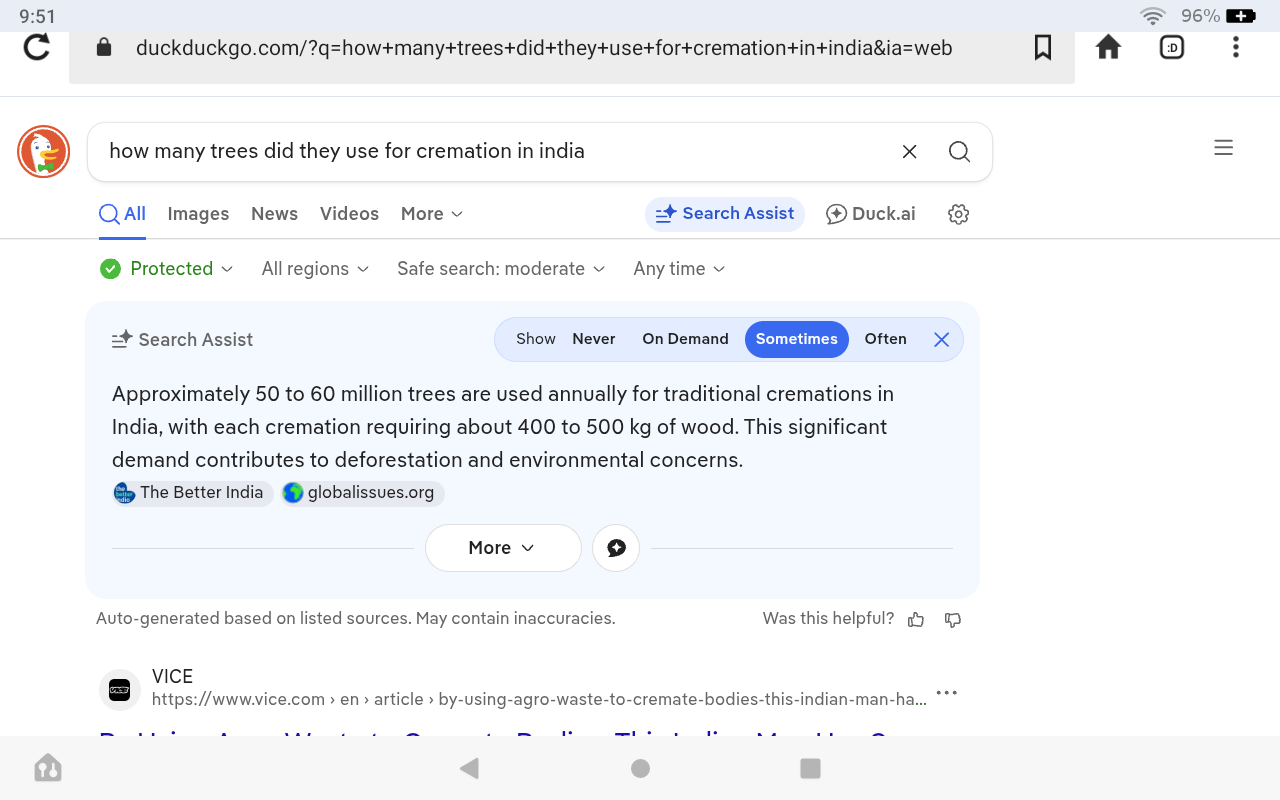Open the Any time filter dropdown
Screen dimensions: 1280x800
(679, 269)
